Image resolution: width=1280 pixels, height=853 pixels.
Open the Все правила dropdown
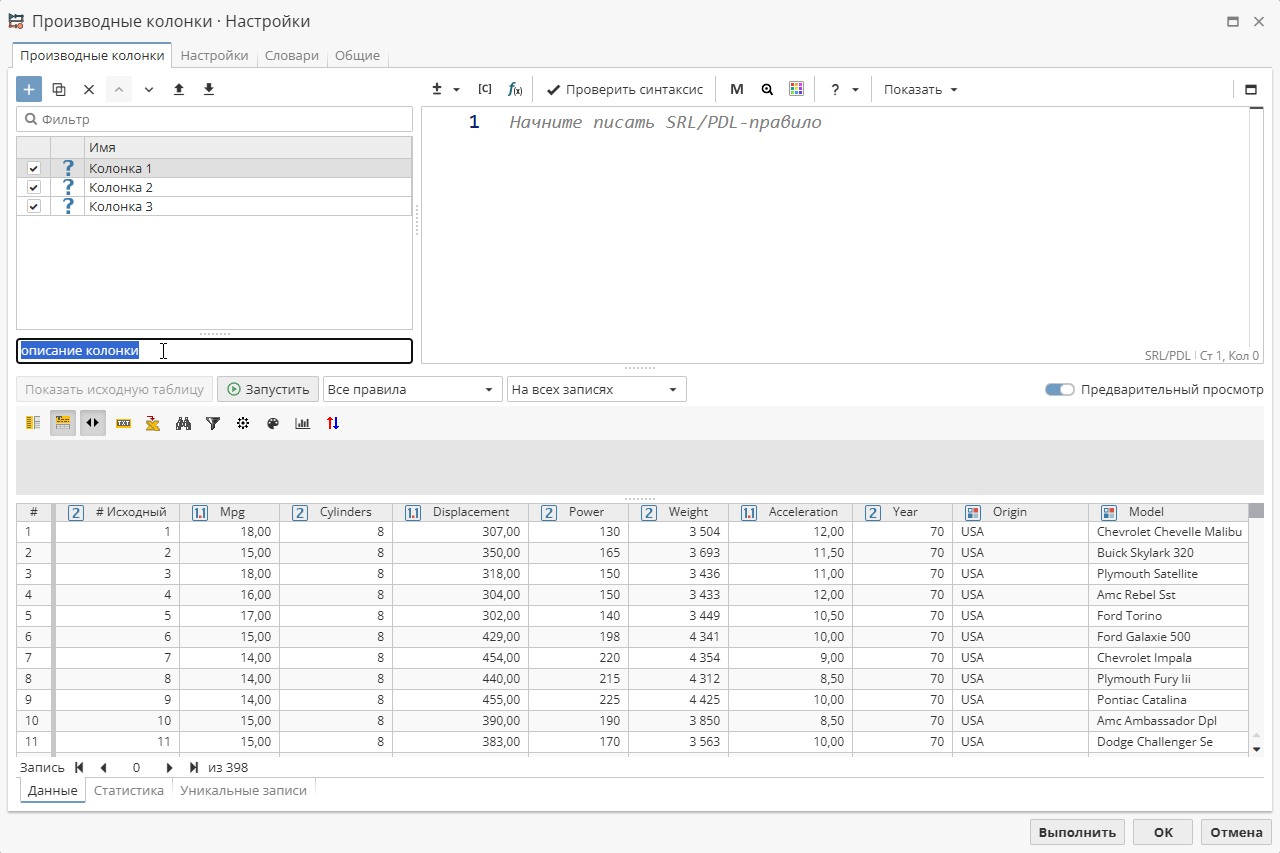point(411,389)
